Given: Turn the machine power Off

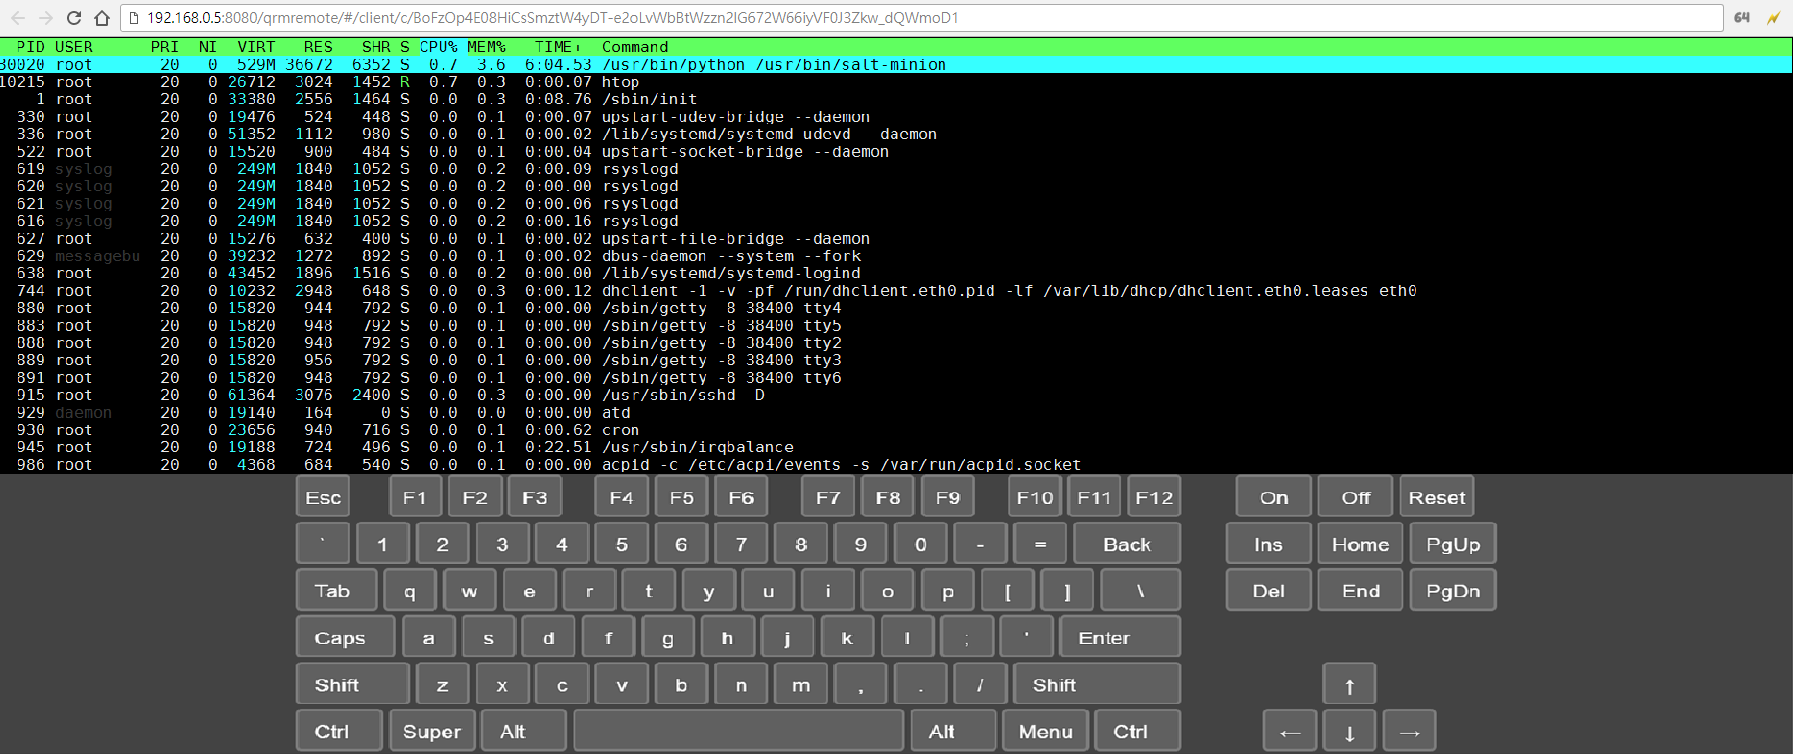Looking at the screenshot, I should [x=1355, y=497].
